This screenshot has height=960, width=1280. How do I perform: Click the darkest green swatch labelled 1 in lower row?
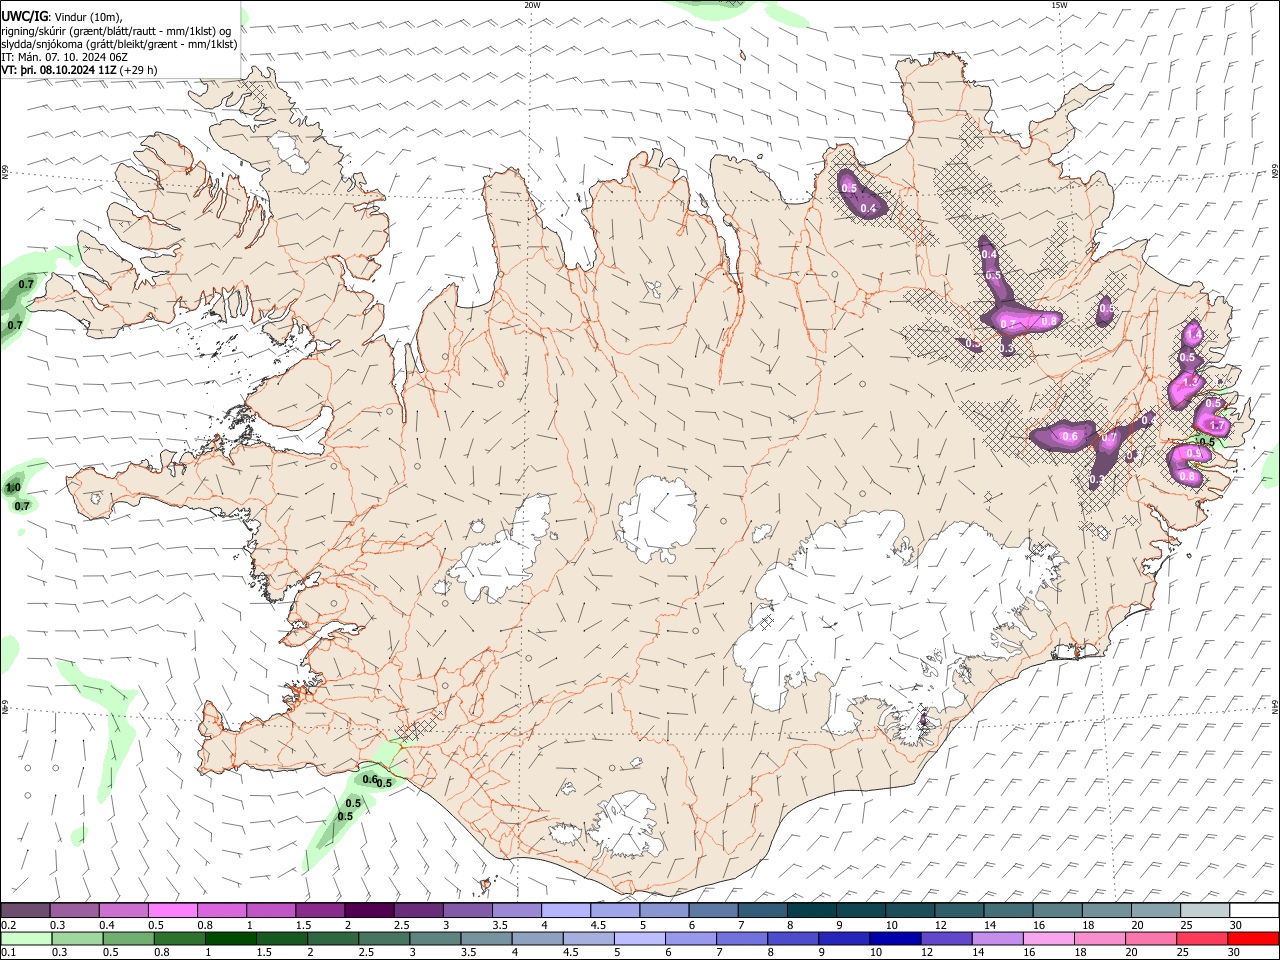[230, 938]
